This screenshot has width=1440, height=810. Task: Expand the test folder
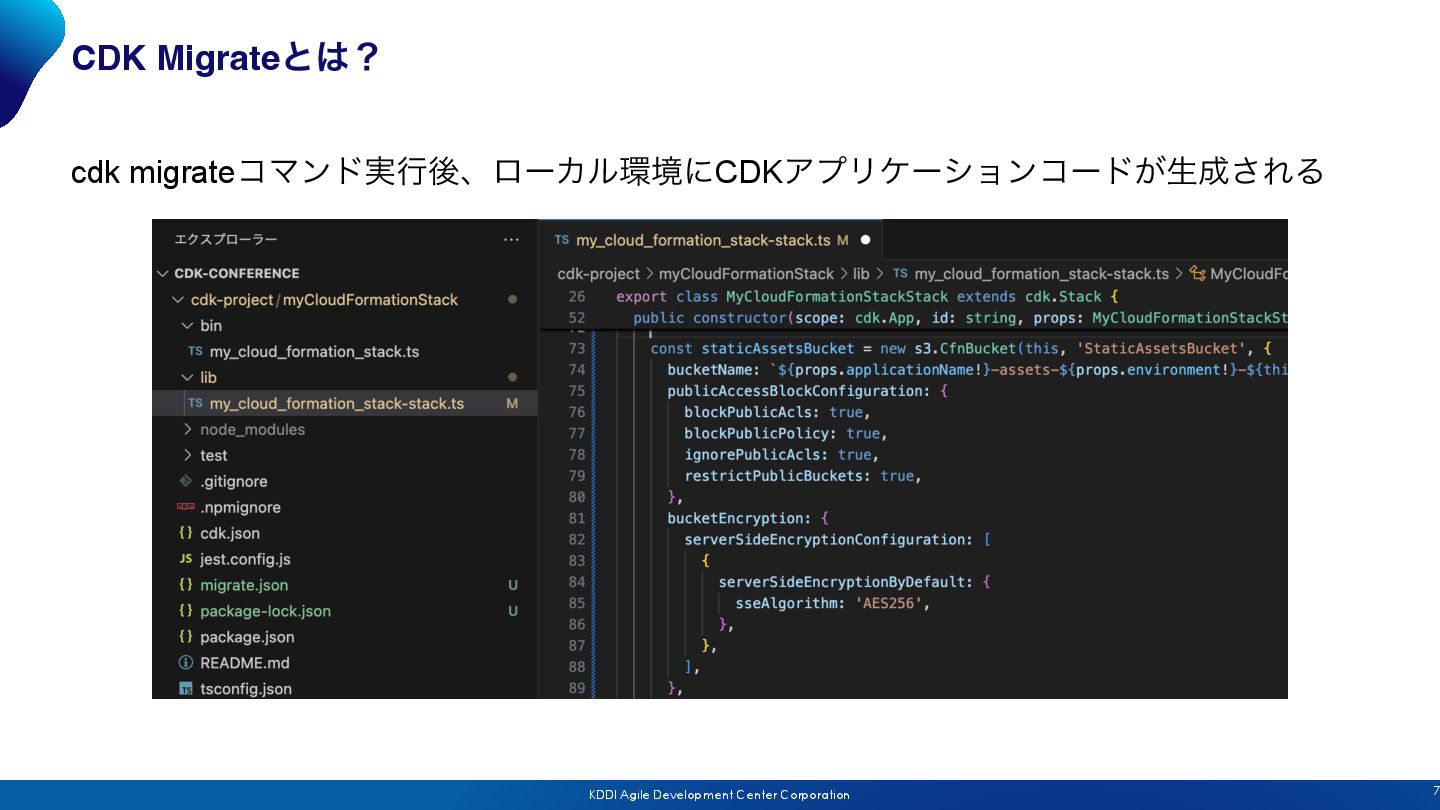pyautogui.click(x=187, y=455)
